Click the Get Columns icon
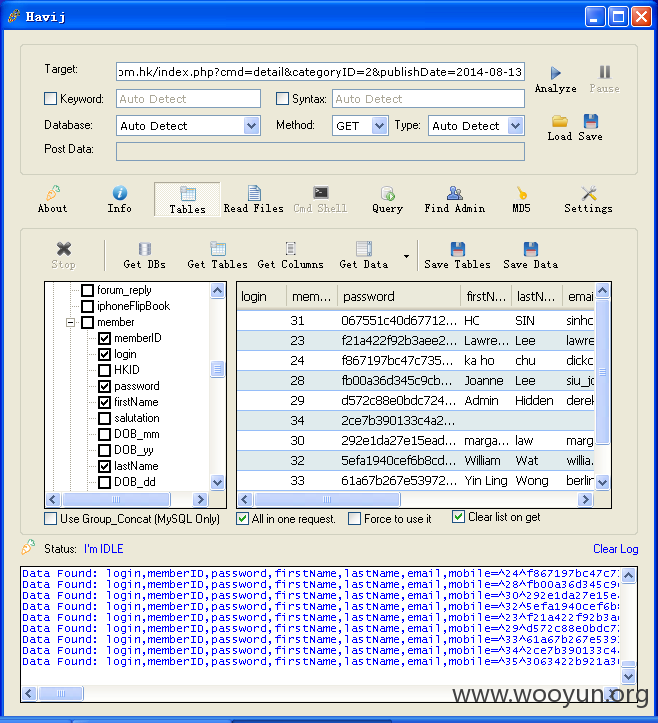This screenshot has width=658, height=723. point(290,249)
